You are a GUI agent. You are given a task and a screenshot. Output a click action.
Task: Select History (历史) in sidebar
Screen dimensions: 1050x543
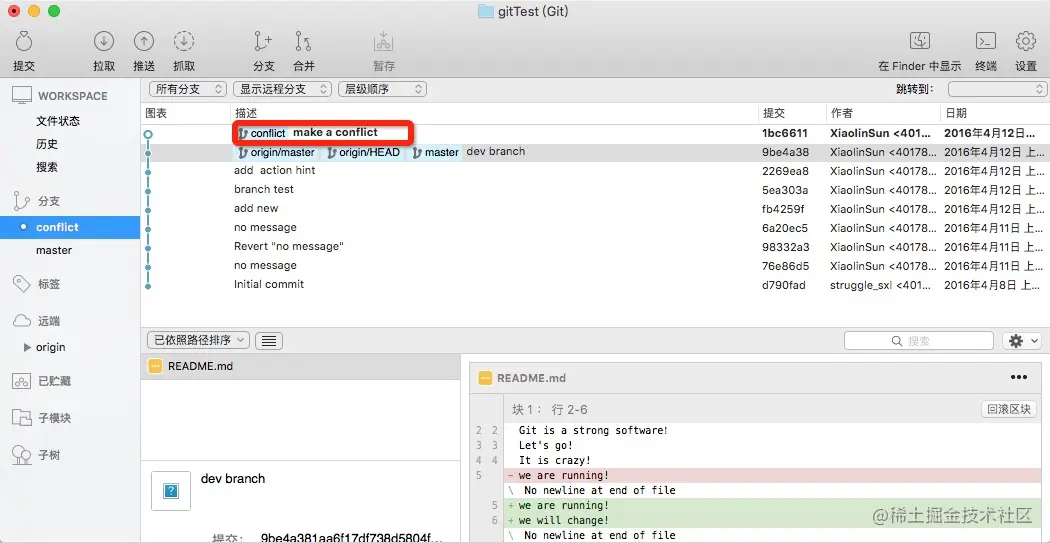coord(47,144)
